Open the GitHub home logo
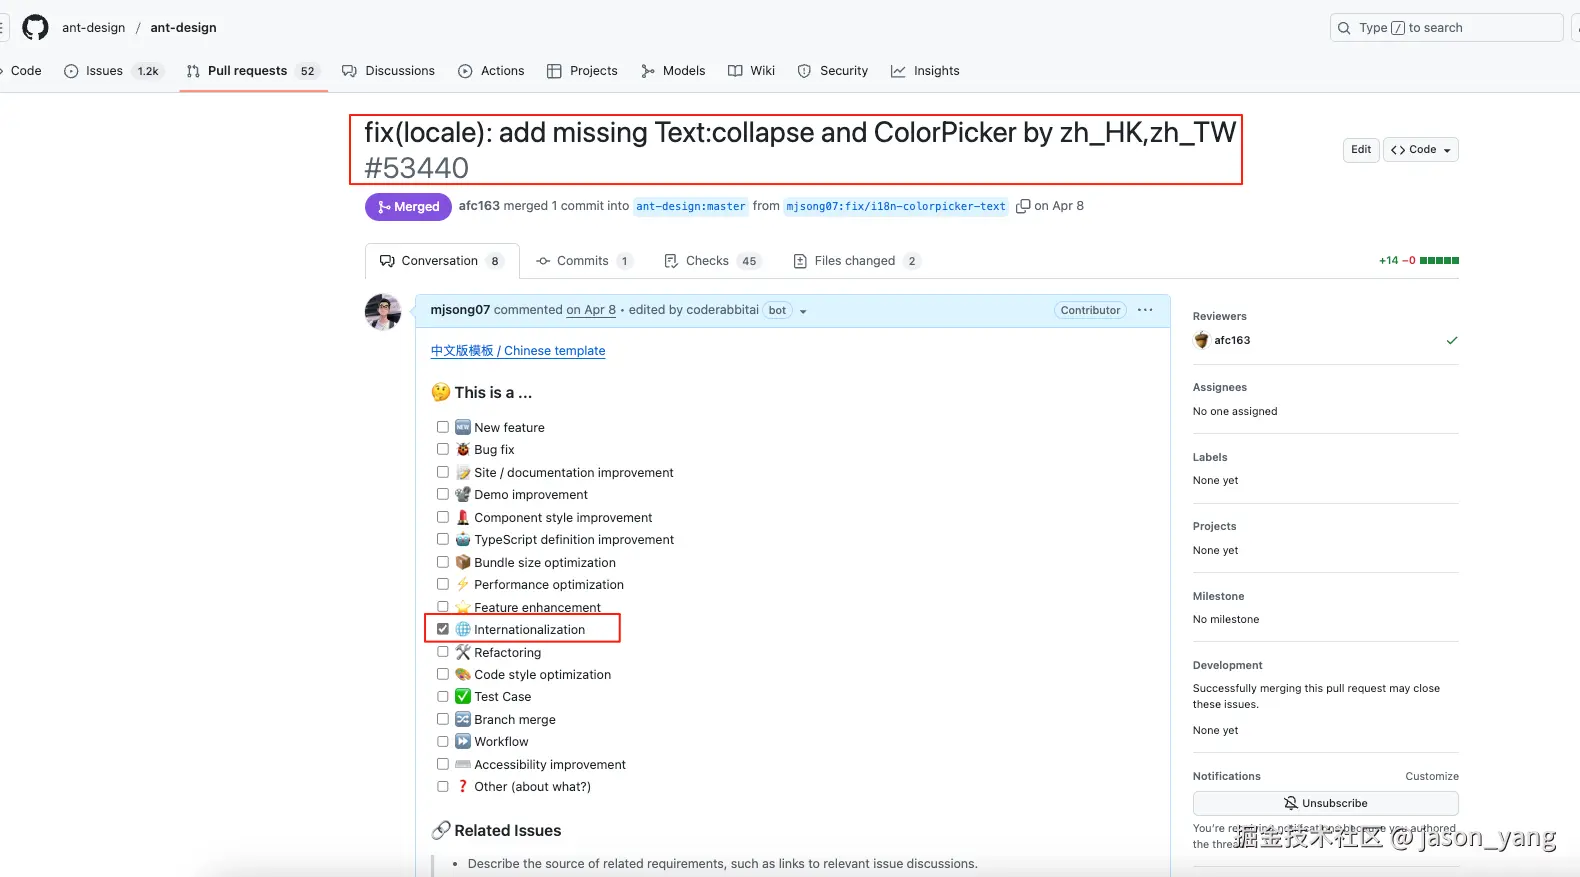The width and height of the screenshot is (1580, 877). click(35, 27)
